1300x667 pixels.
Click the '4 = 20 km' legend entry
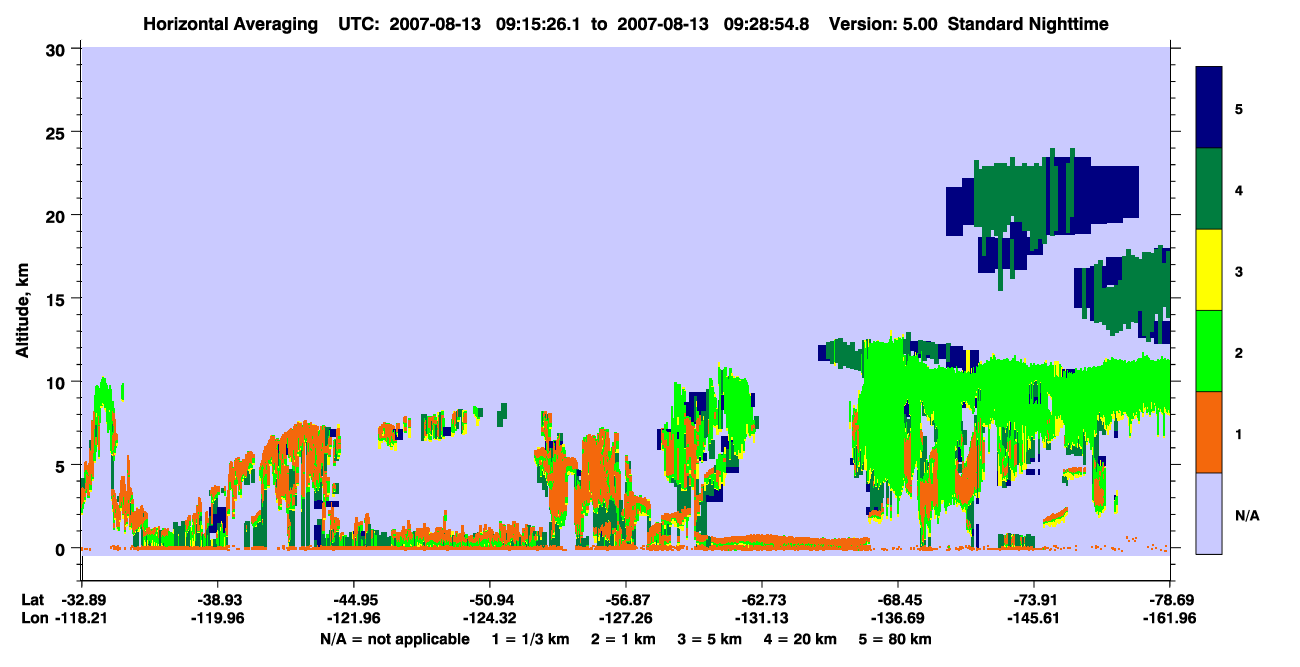tap(802, 639)
